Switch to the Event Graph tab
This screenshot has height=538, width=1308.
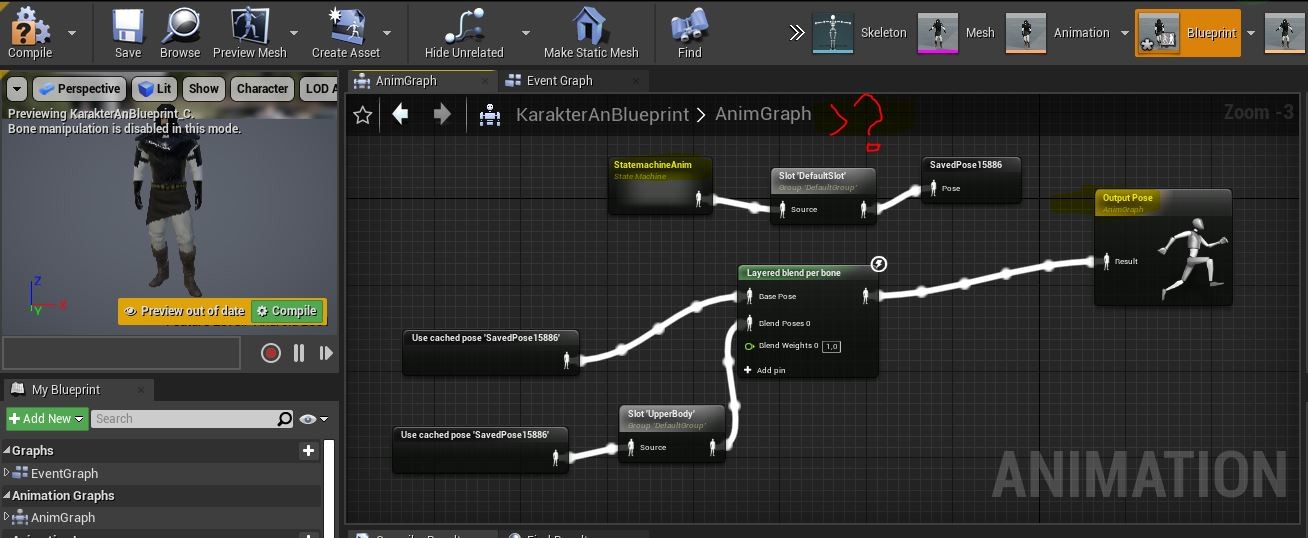(x=559, y=81)
